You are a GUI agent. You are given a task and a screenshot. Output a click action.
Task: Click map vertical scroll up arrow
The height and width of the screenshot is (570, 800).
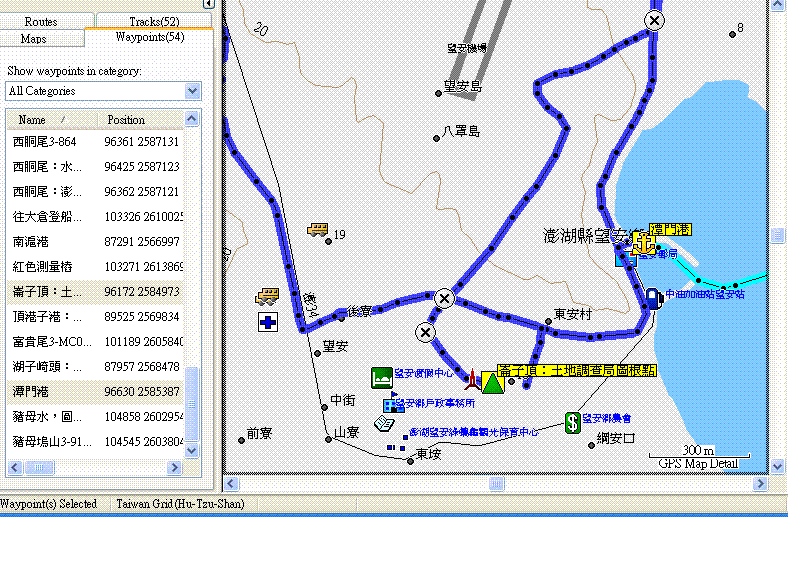(777, 5)
